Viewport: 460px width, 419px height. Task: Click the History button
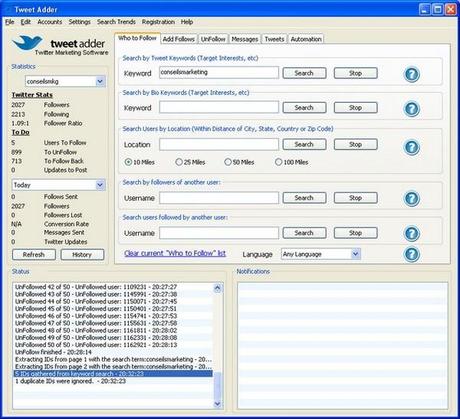click(82, 255)
